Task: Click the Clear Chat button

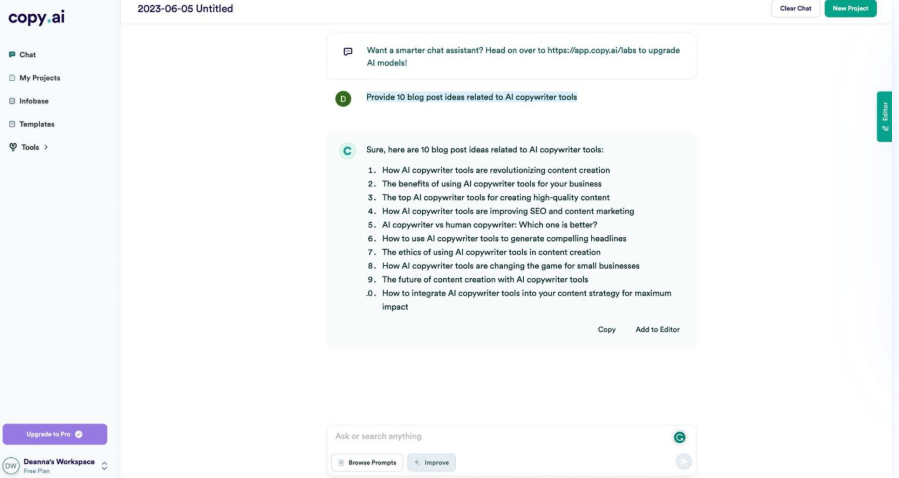Action: click(795, 9)
